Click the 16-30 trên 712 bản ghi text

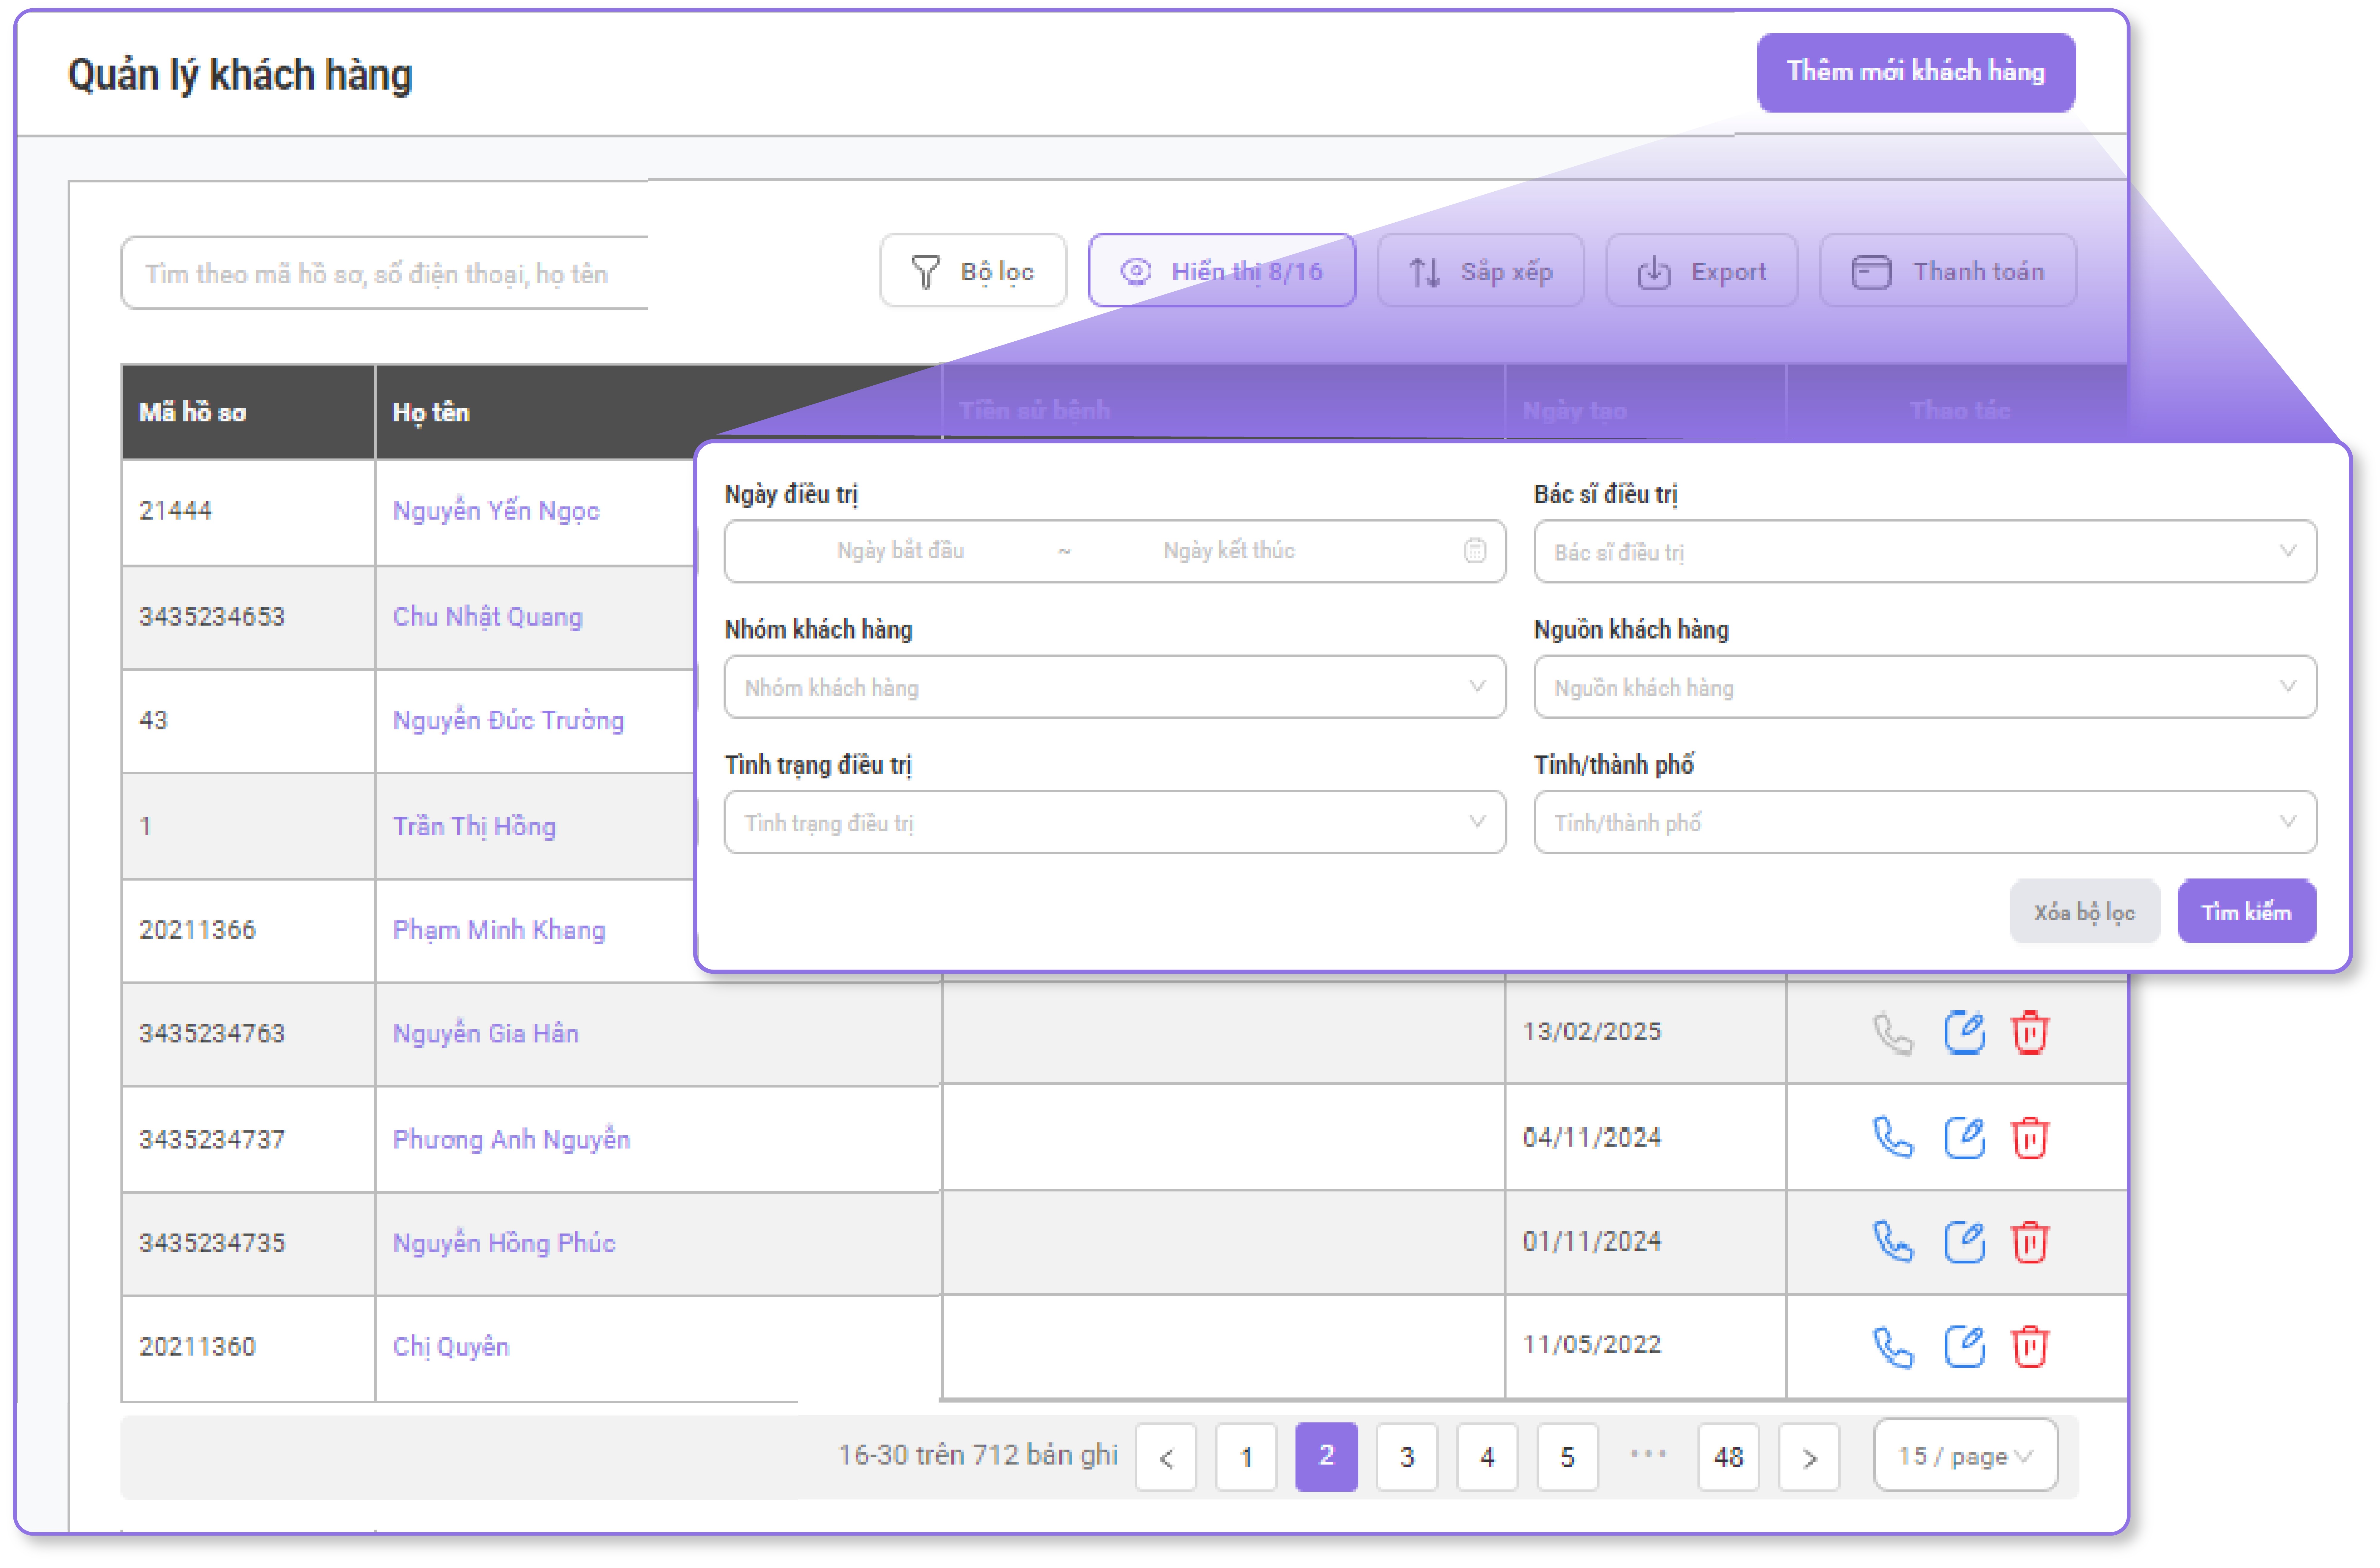978,1455
